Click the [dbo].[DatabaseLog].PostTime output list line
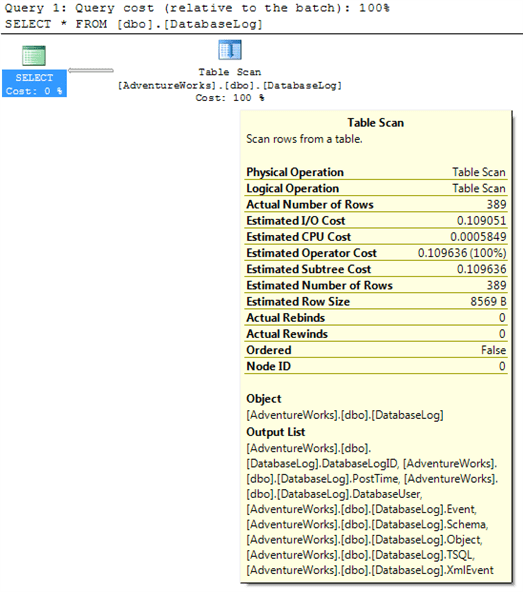Image resolution: width=523 pixels, height=592 pixels. point(372,479)
